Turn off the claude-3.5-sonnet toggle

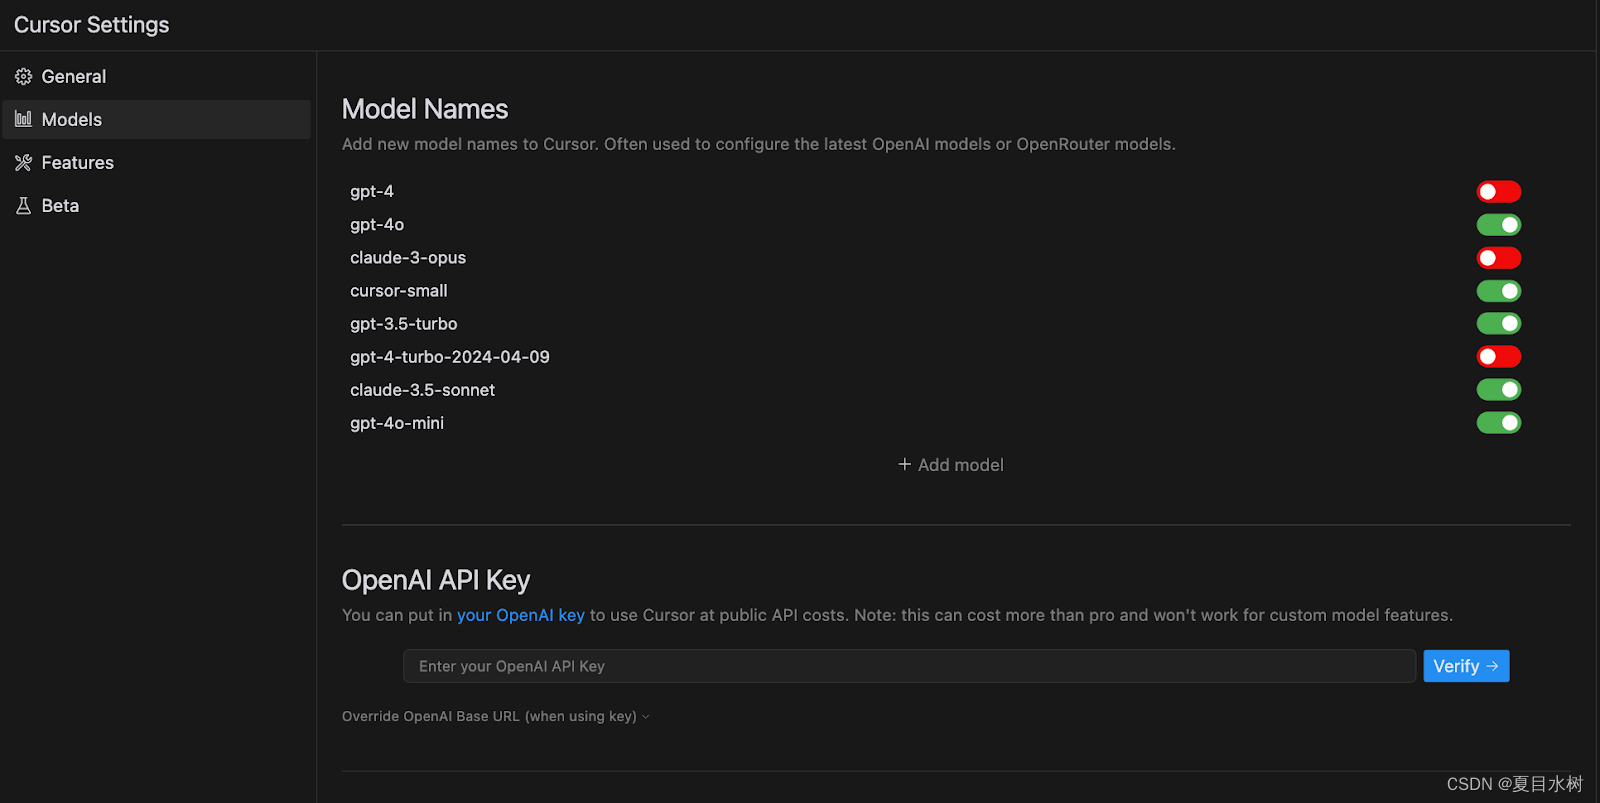click(1499, 390)
